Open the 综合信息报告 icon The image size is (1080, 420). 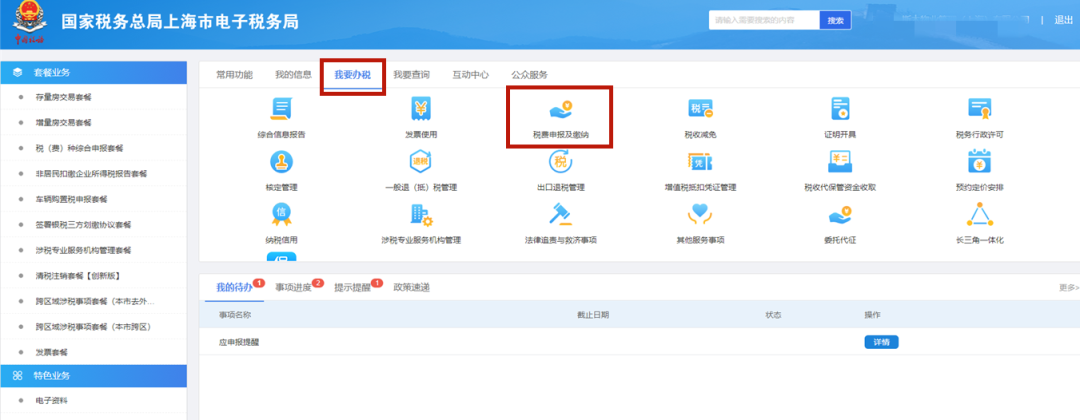coord(280,109)
